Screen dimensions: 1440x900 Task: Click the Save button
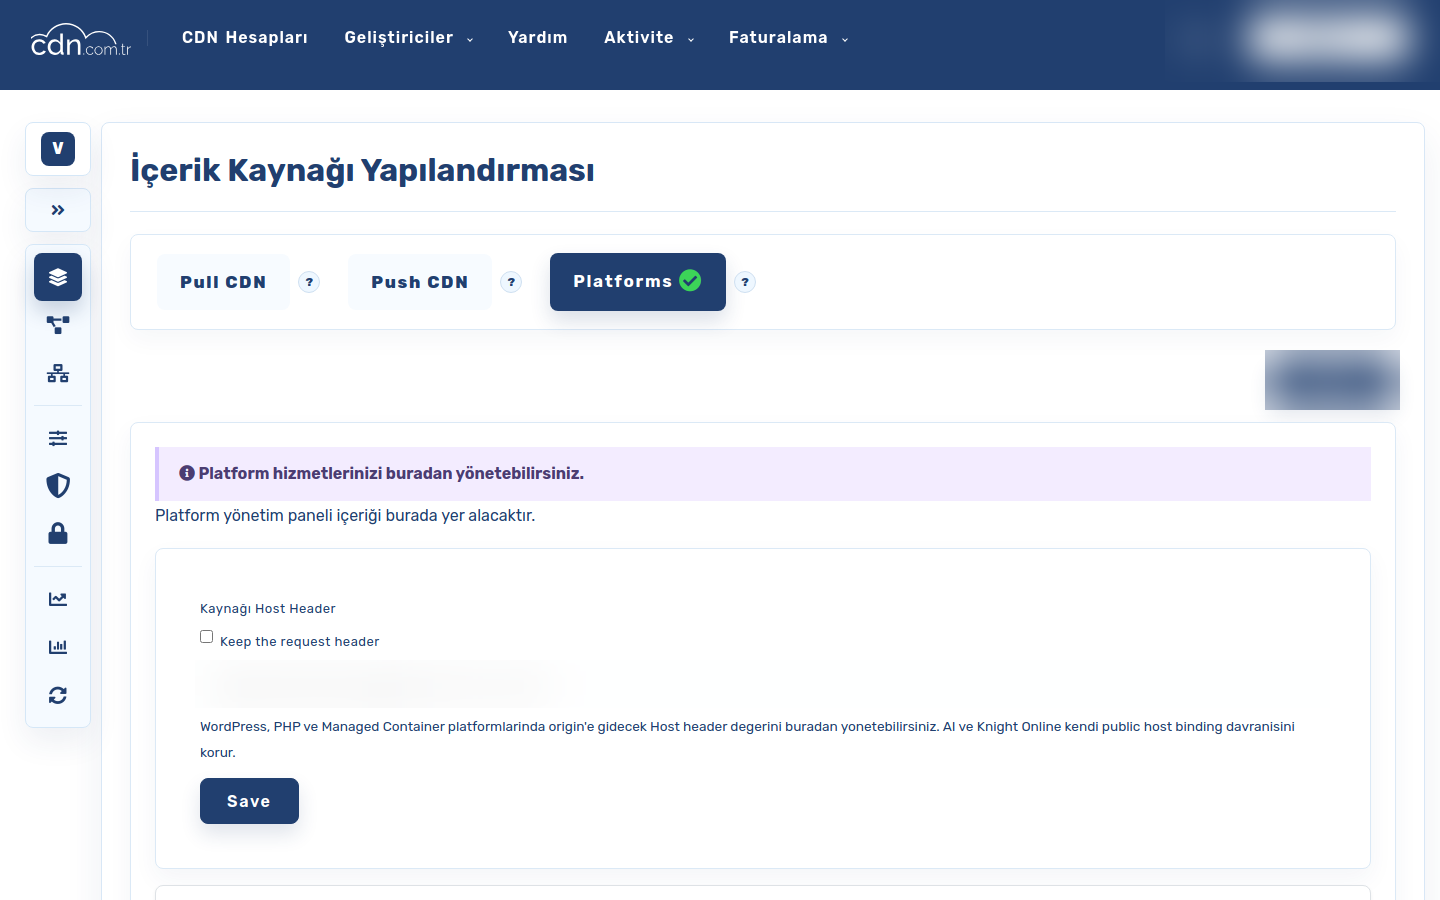249,801
